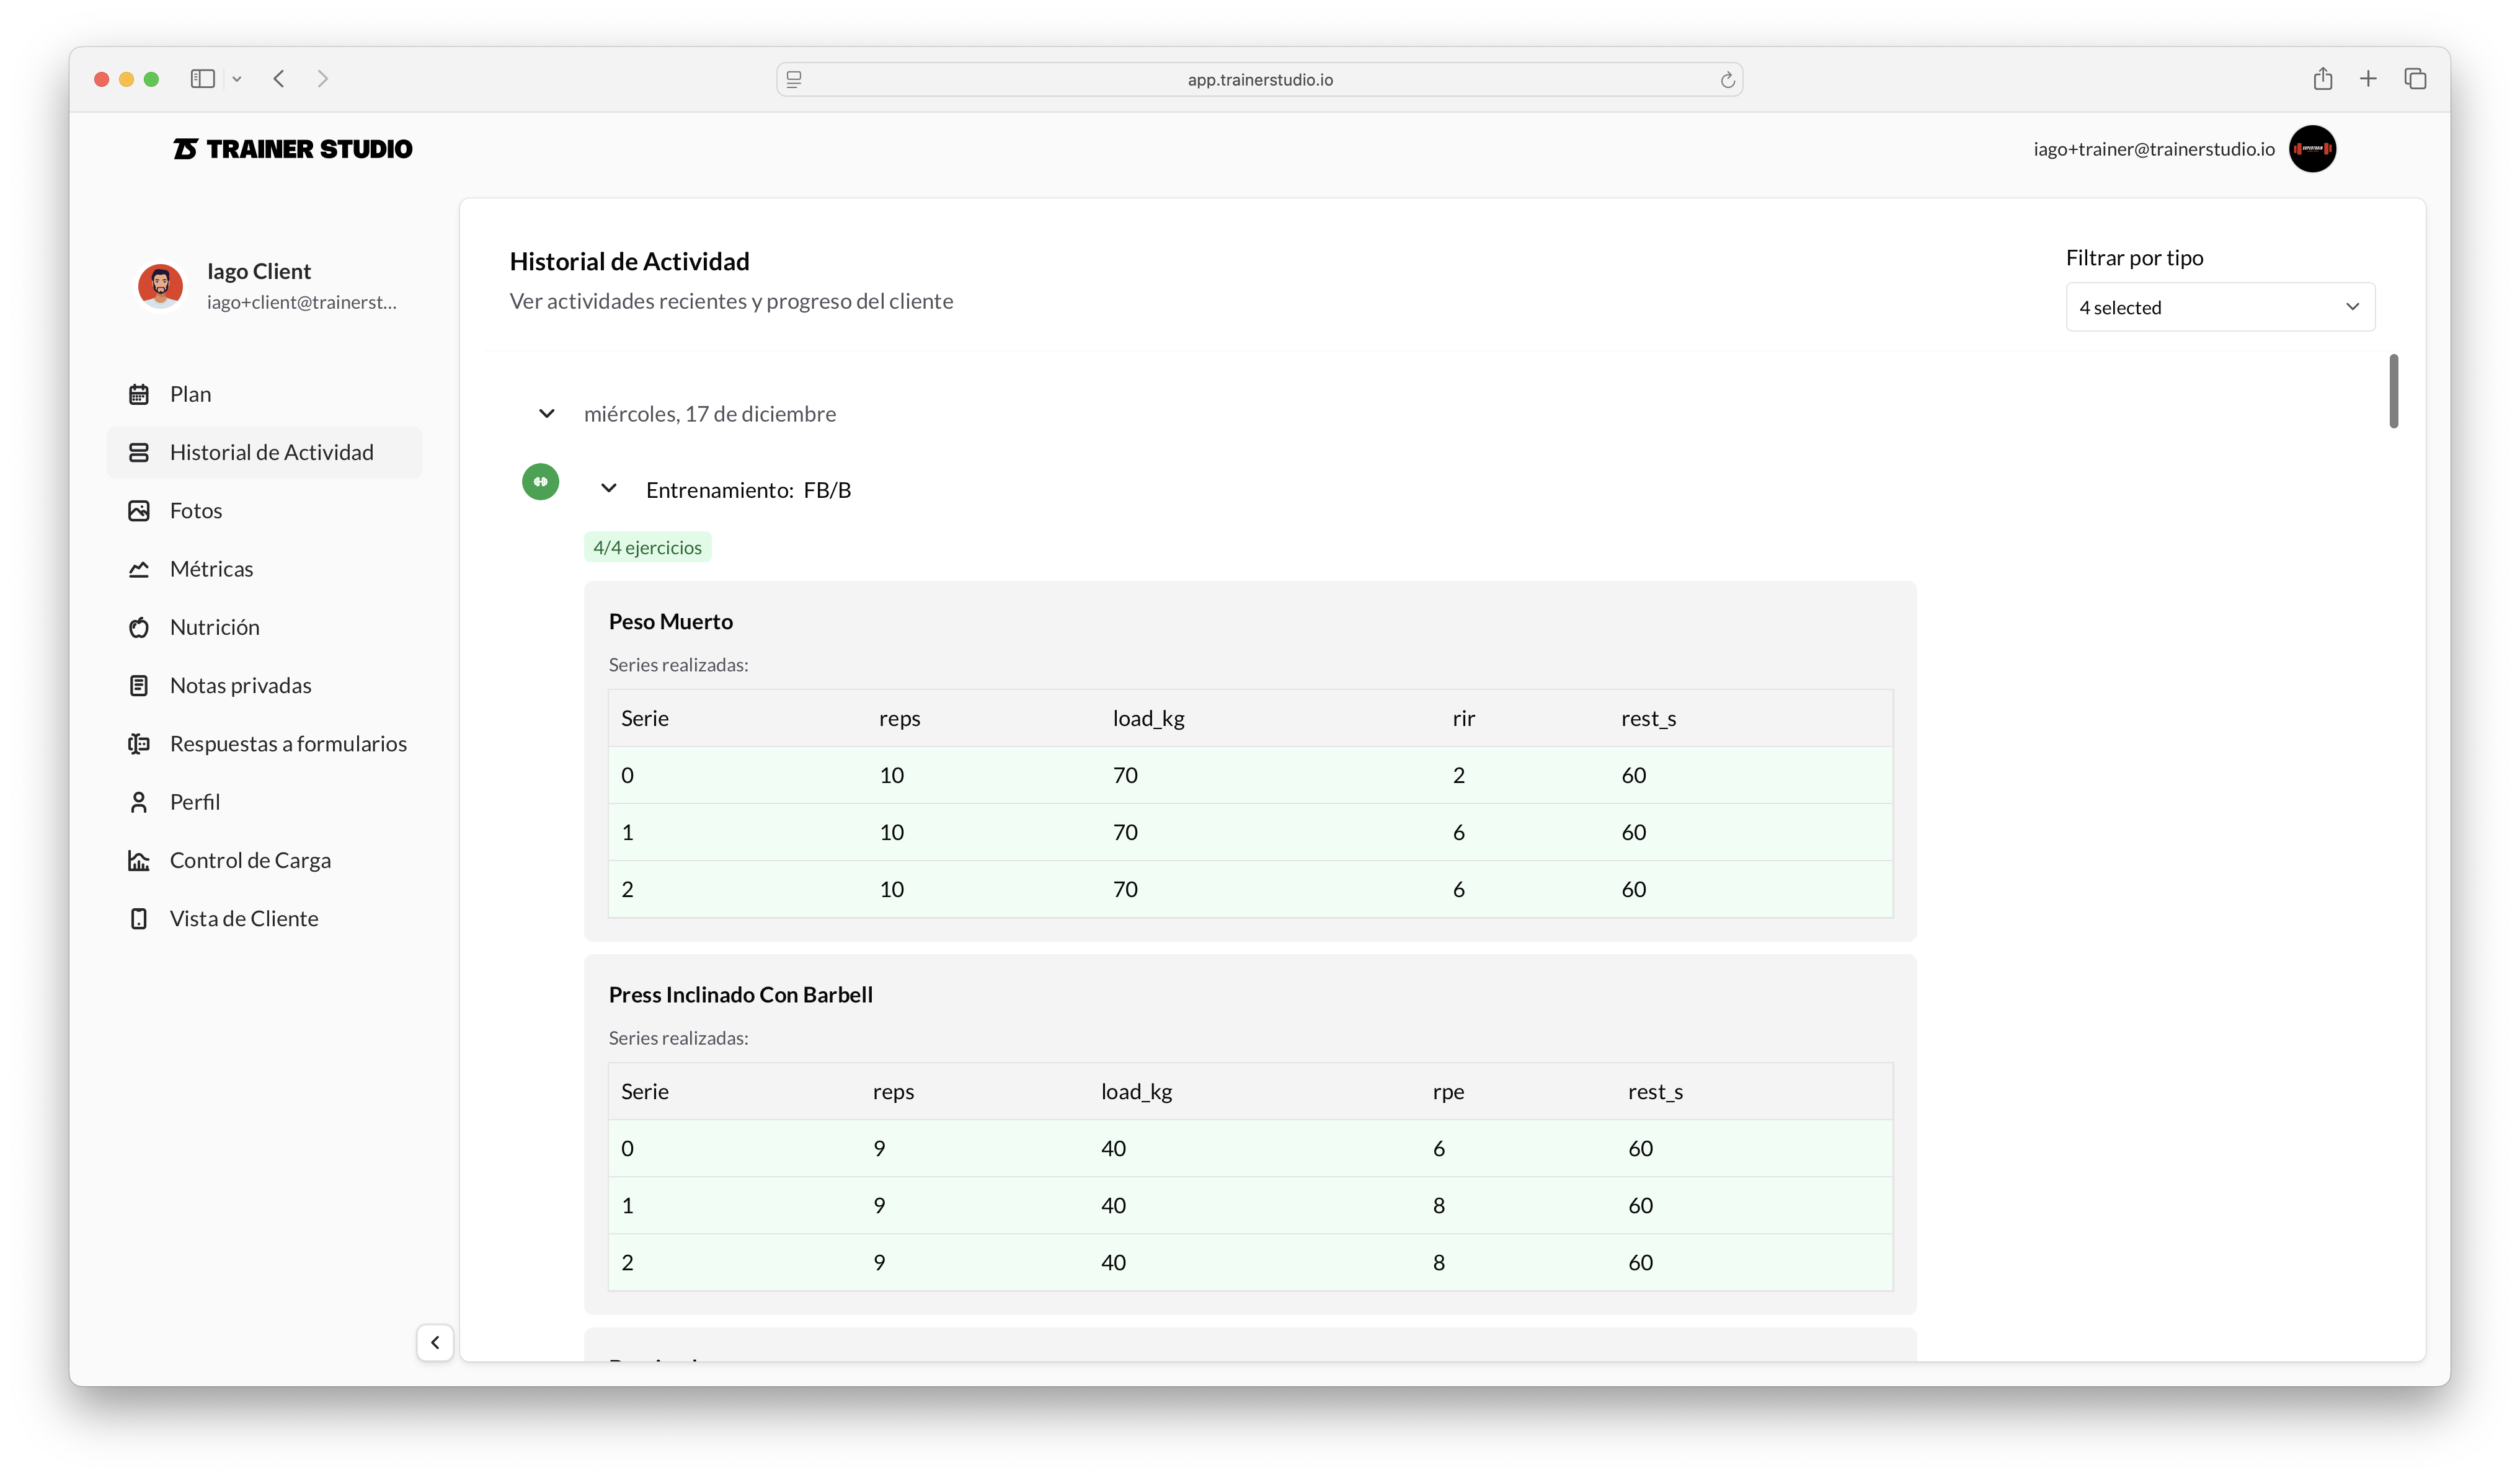Click the app.trainerstudio.io address bar
The height and width of the screenshot is (1478, 2520).
[1259, 79]
